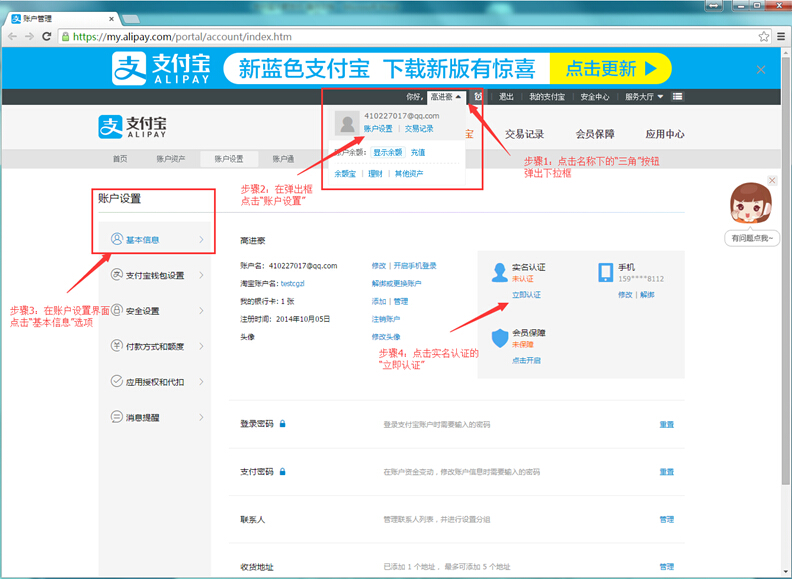This screenshot has height=579, width=792.
Task: Click the 充值 link
Action: tap(418, 152)
